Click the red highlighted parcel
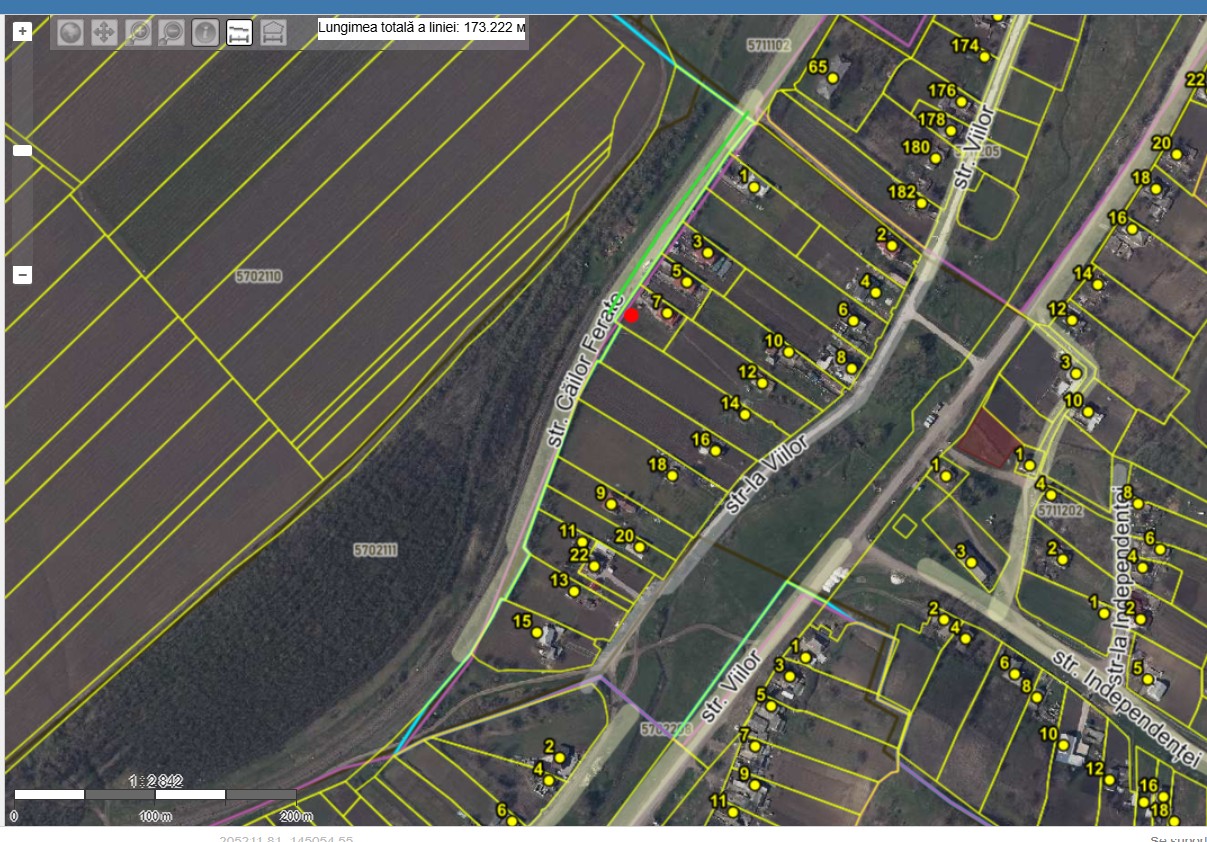The width and height of the screenshot is (1207, 842). point(988,439)
